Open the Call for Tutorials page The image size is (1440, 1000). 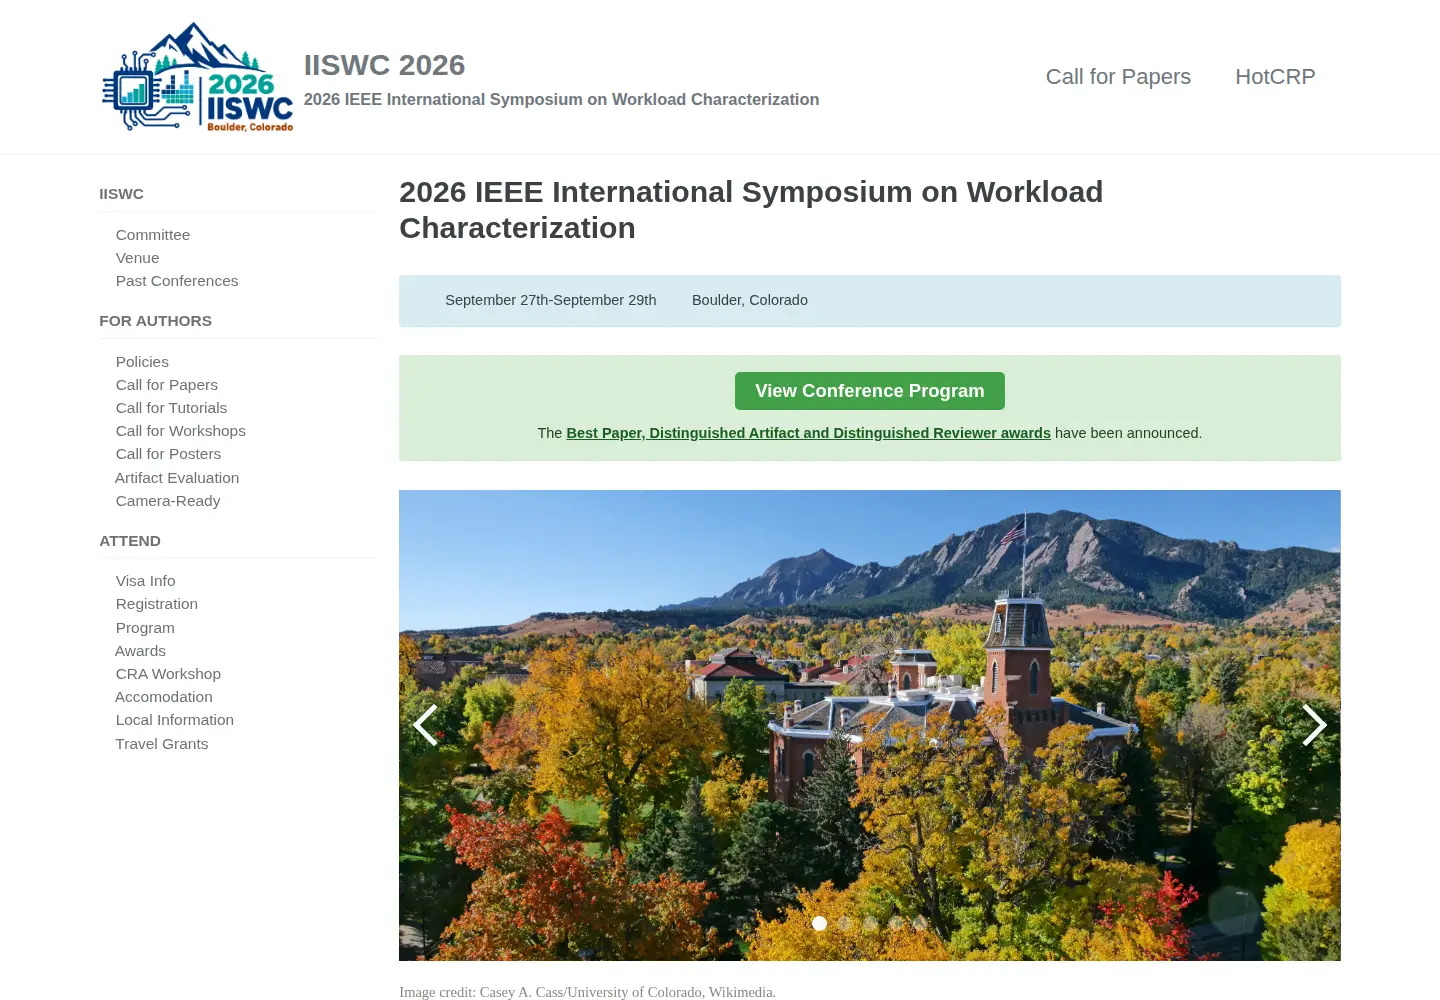(171, 408)
